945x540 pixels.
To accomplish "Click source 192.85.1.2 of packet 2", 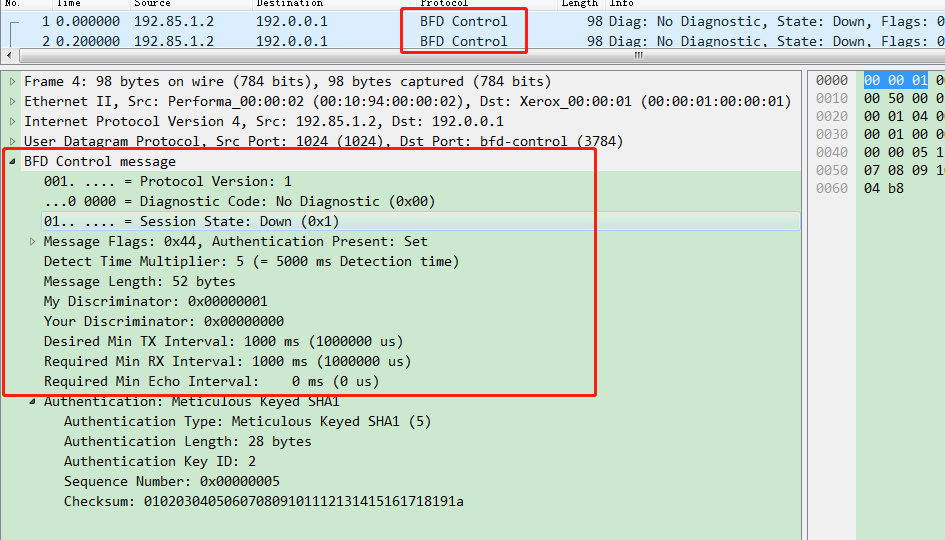I will (174, 41).
